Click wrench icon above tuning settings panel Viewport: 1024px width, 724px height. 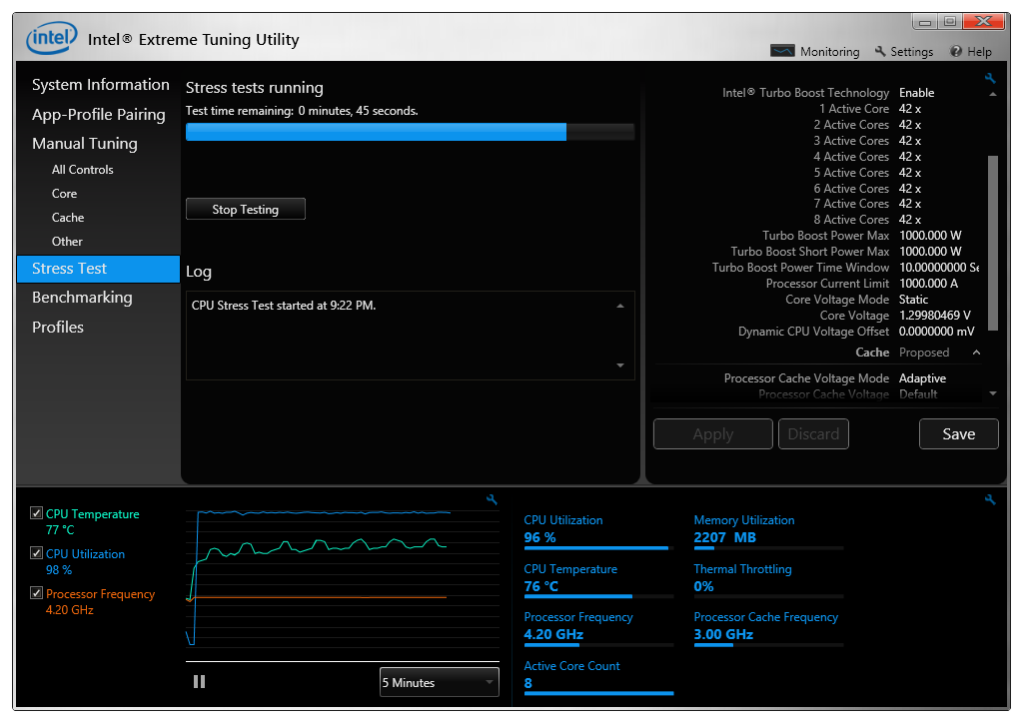tap(990, 78)
